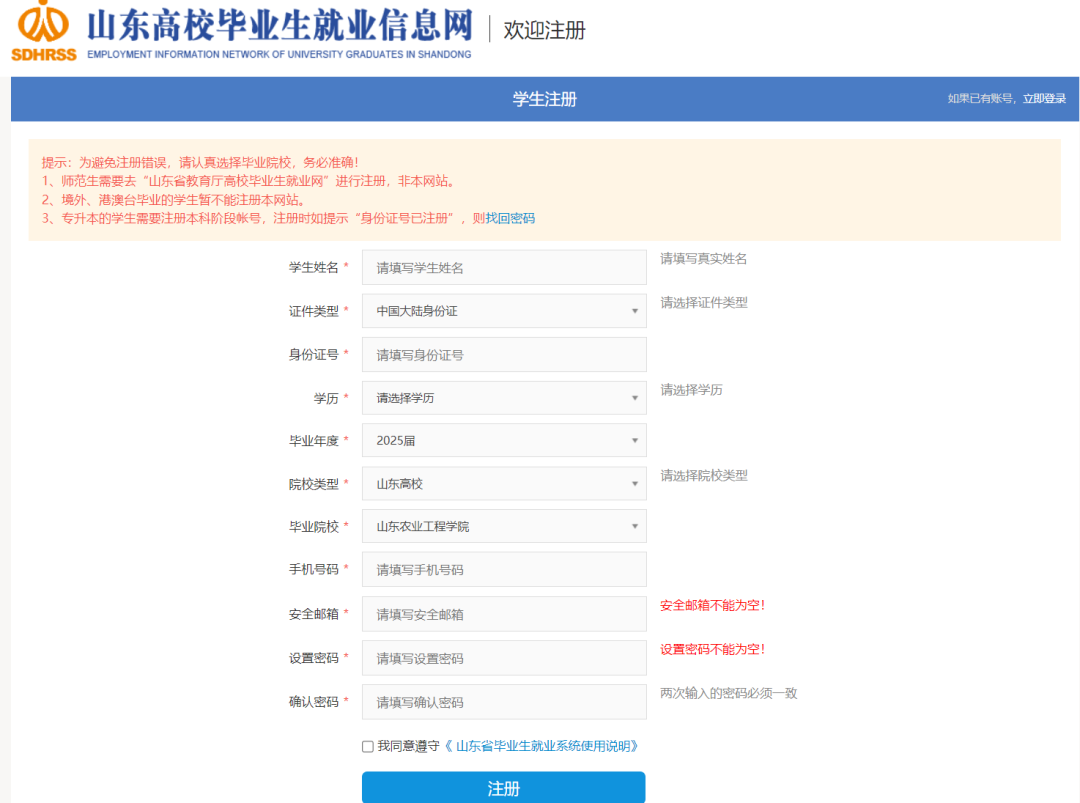Click the SDHRSS site logo
Screen dimensions: 1080x803
(44, 31)
